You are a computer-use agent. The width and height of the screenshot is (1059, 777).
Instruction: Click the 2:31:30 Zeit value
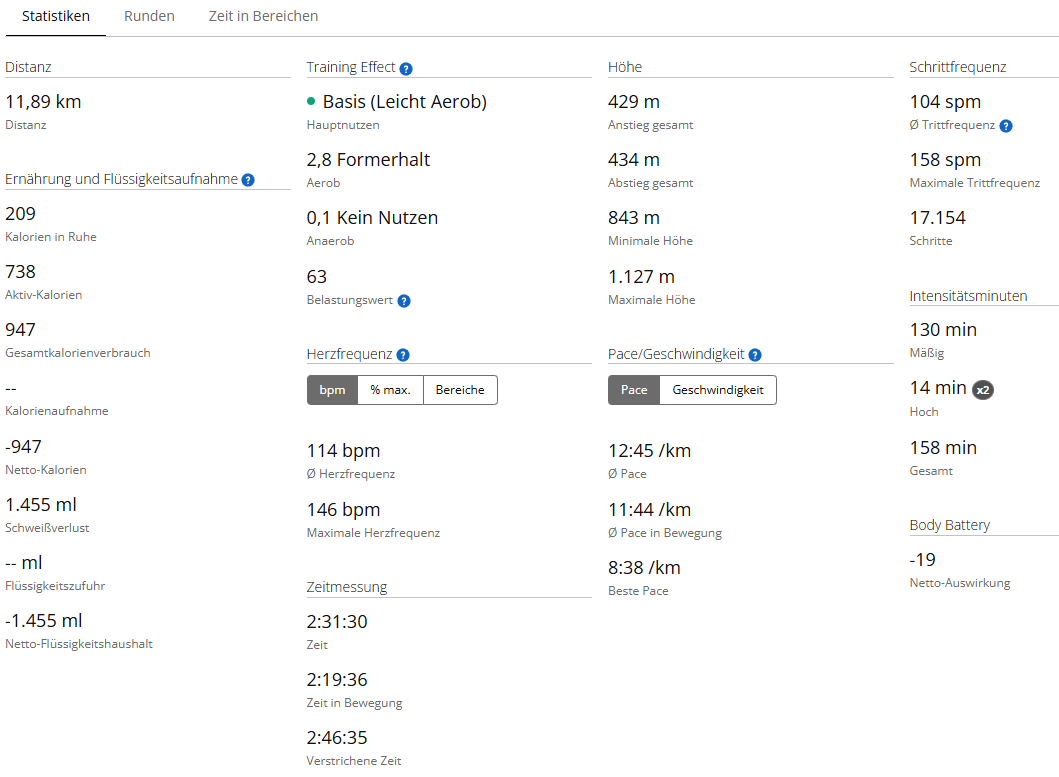point(337,622)
